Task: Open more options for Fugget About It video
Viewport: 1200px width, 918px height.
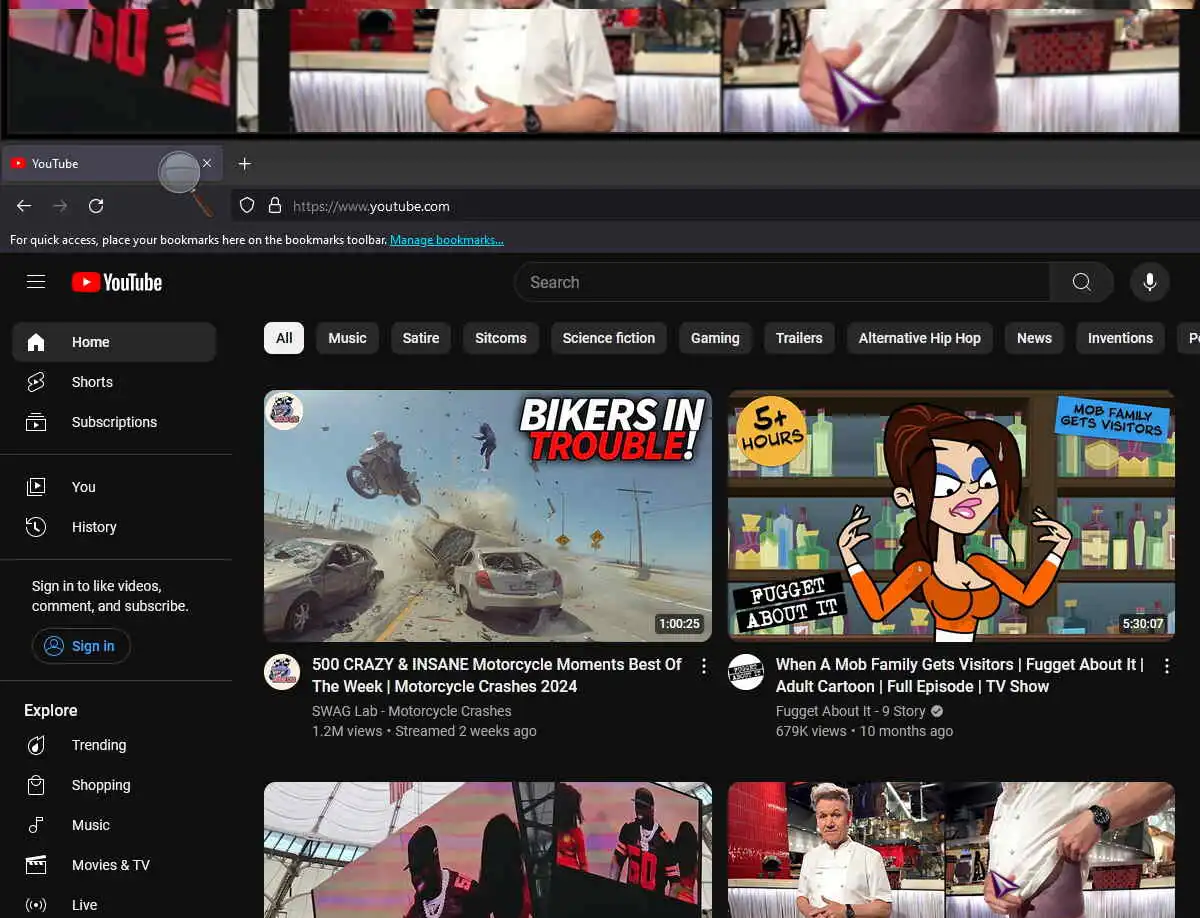Action: 1166,666
